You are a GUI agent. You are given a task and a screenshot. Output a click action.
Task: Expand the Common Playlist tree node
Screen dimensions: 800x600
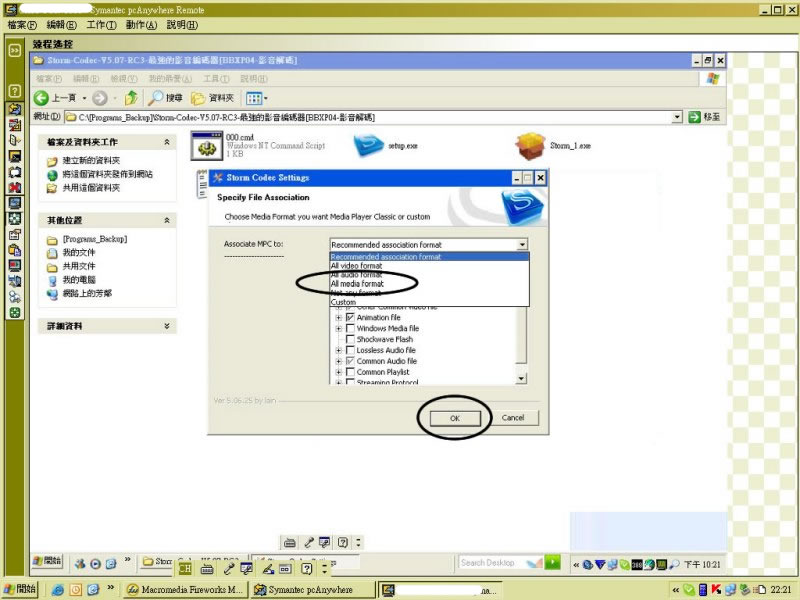pos(338,372)
